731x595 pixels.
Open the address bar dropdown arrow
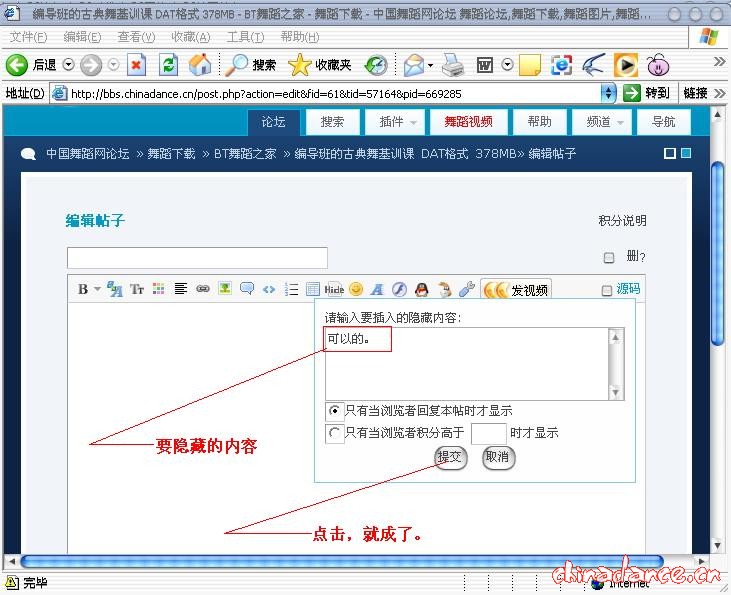[x=608, y=93]
